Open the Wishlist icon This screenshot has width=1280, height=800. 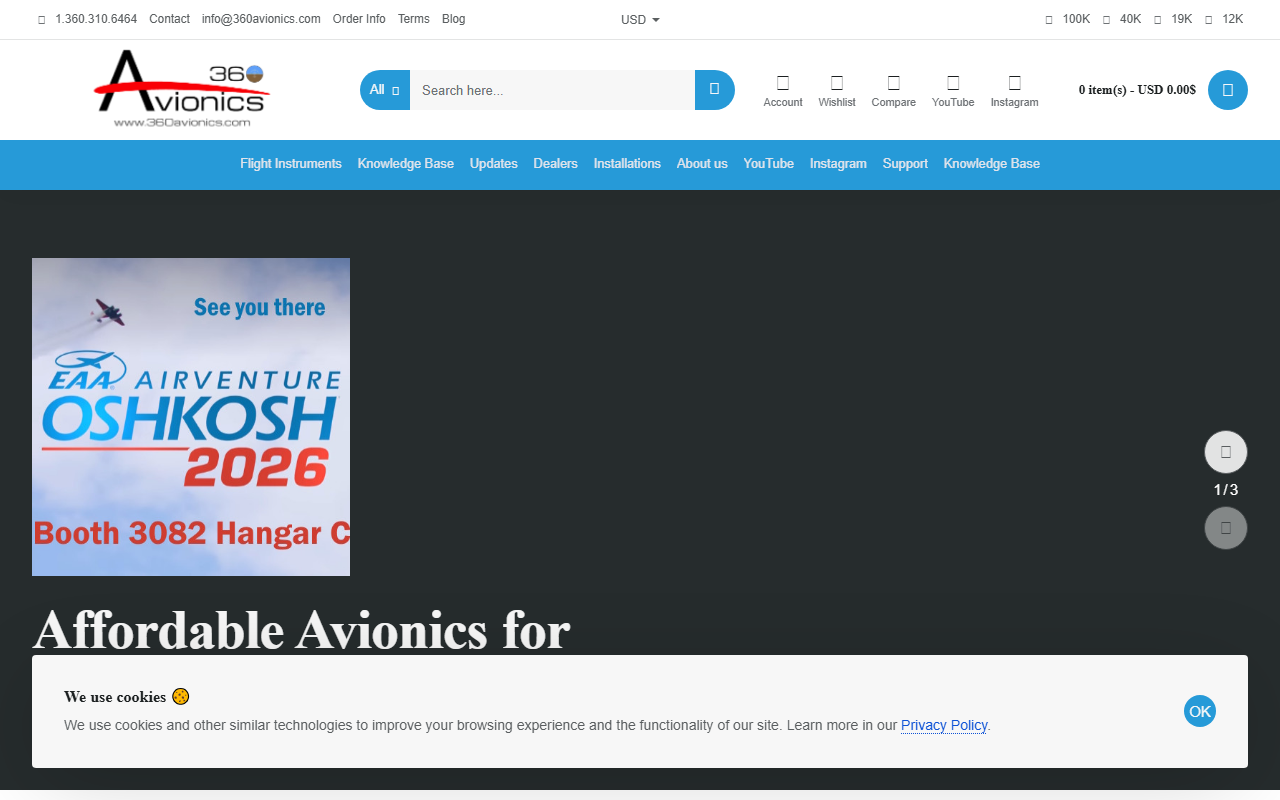[x=837, y=90]
